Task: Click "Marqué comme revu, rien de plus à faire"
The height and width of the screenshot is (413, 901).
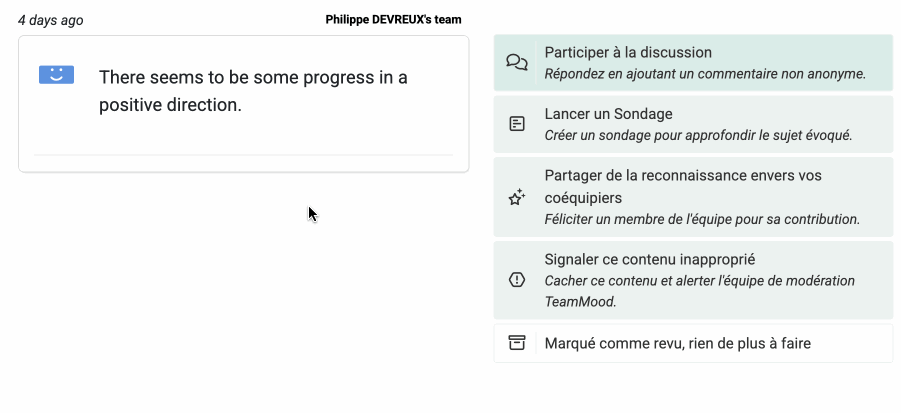Action: coord(677,343)
